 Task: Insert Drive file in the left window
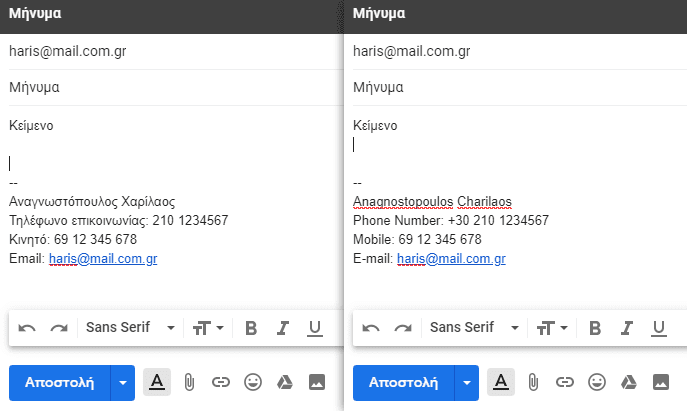point(285,382)
